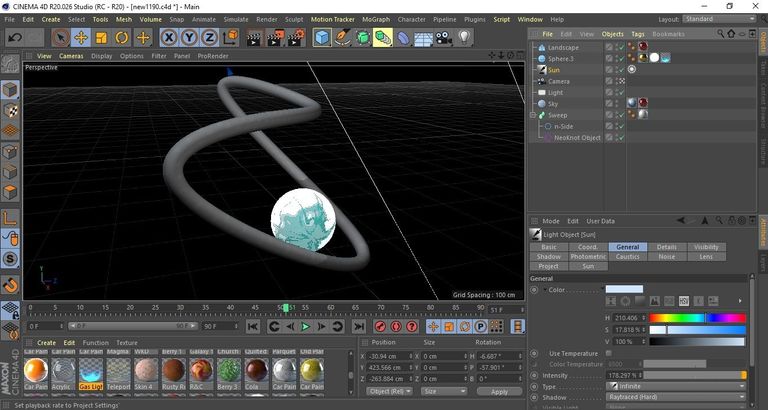Enable Polygons mode

pos(10,192)
